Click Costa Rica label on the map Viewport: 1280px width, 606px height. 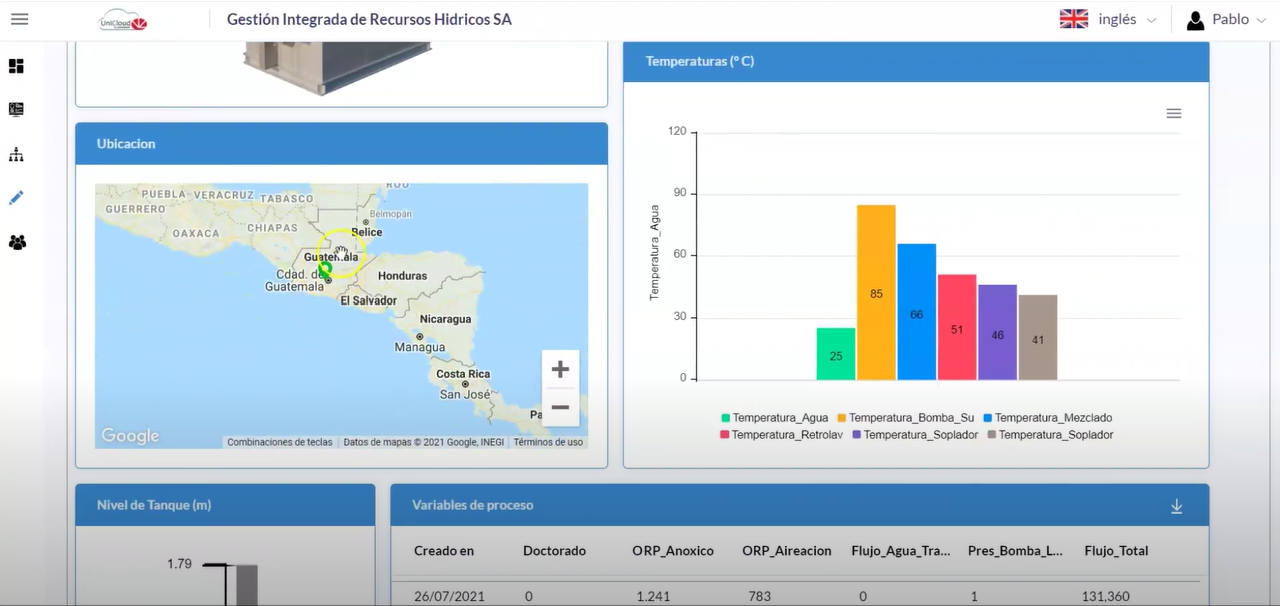click(x=463, y=374)
